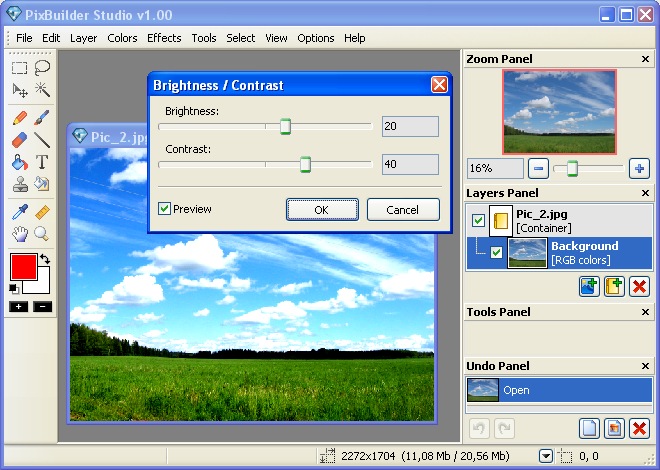Click the selection coordinates icon in status bar

[565, 457]
